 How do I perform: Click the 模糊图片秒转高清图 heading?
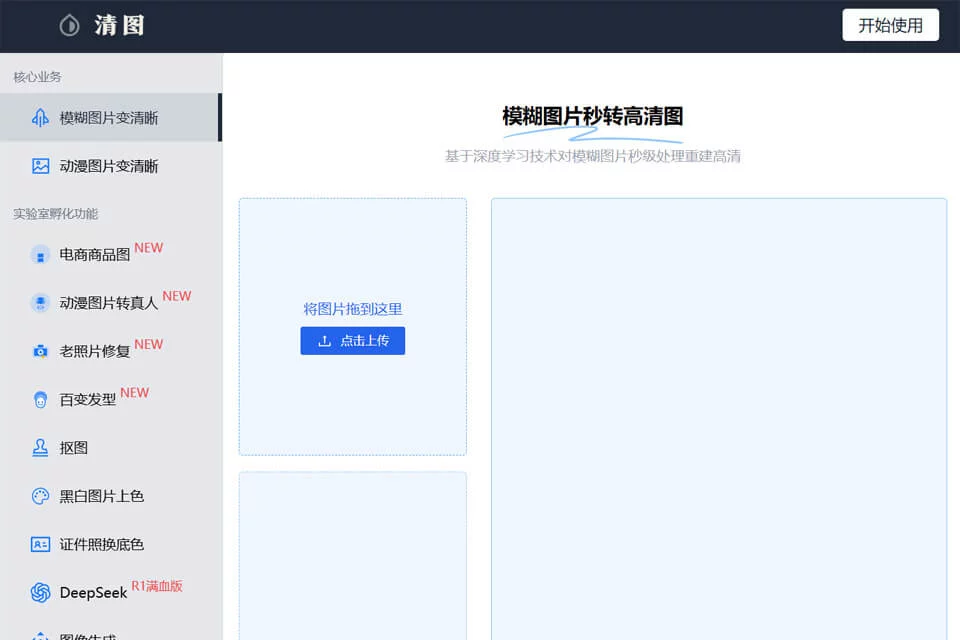click(x=593, y=116)
